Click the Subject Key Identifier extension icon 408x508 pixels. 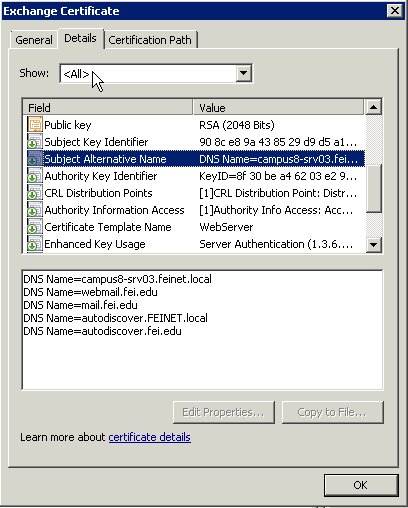[35, 142]
